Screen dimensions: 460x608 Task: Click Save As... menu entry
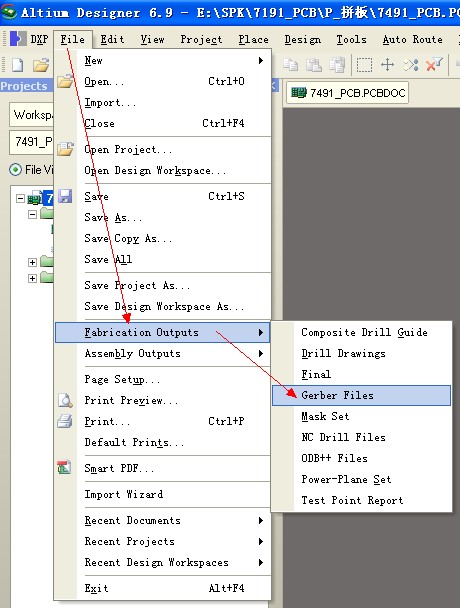pyautogui.click(x=162, y=217)
